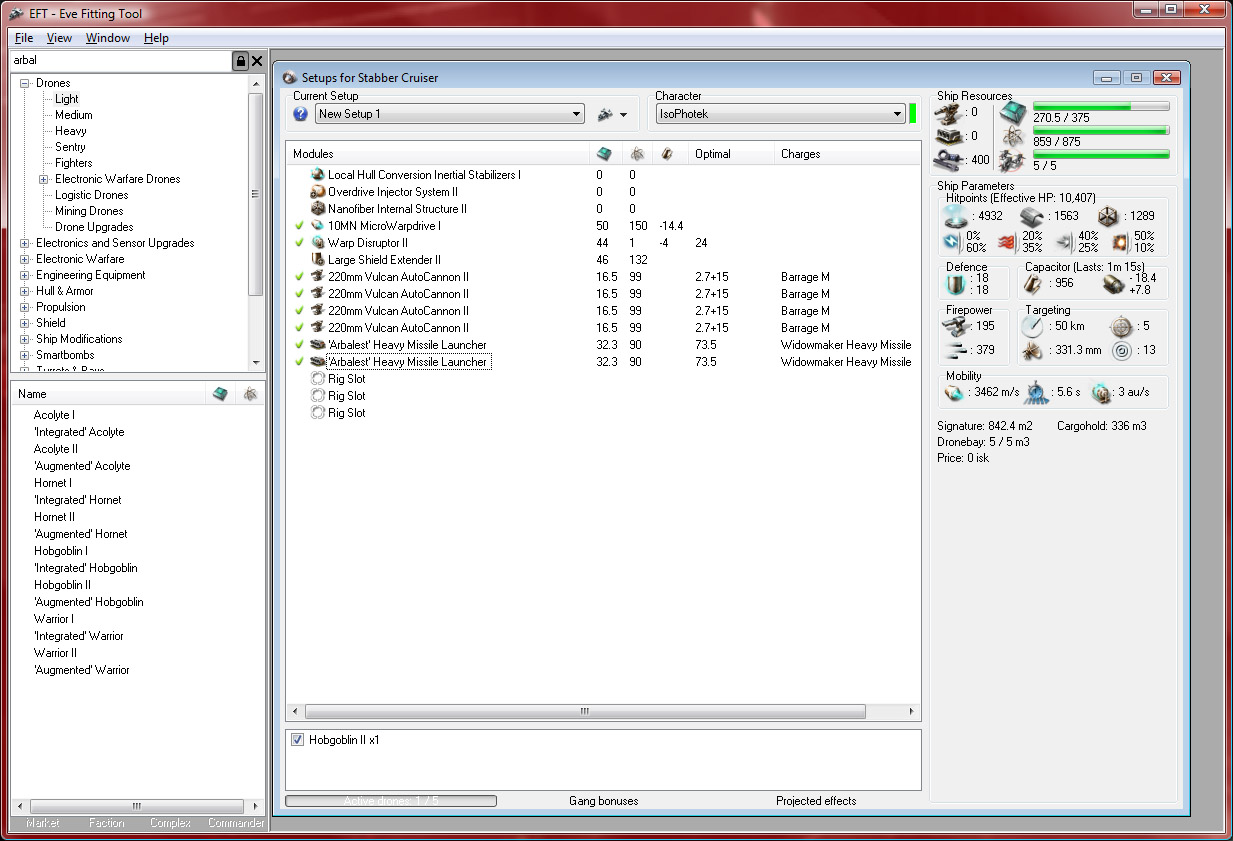The height and width of the screenshot is (841, 1233).
Task: Expand the Propulsion node
Action: point(25,307)
